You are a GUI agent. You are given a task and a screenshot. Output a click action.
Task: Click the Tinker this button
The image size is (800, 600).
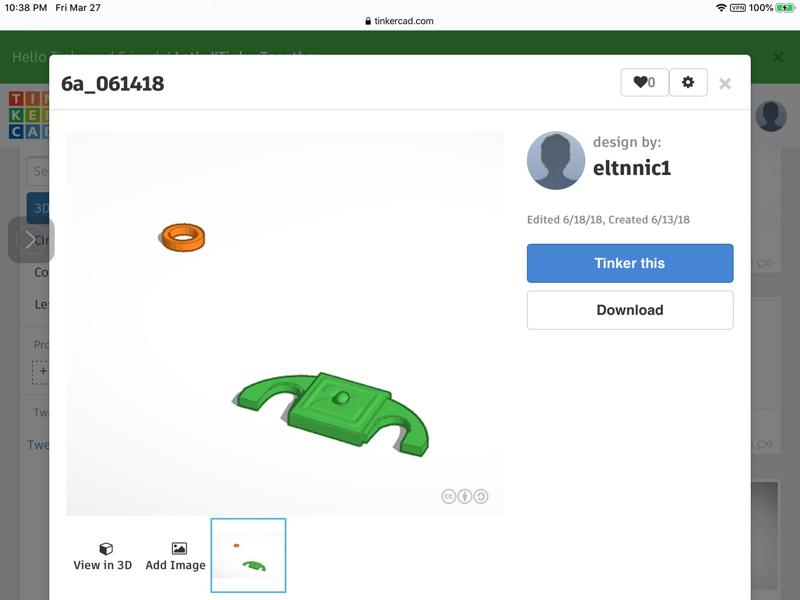coord(630,263)
